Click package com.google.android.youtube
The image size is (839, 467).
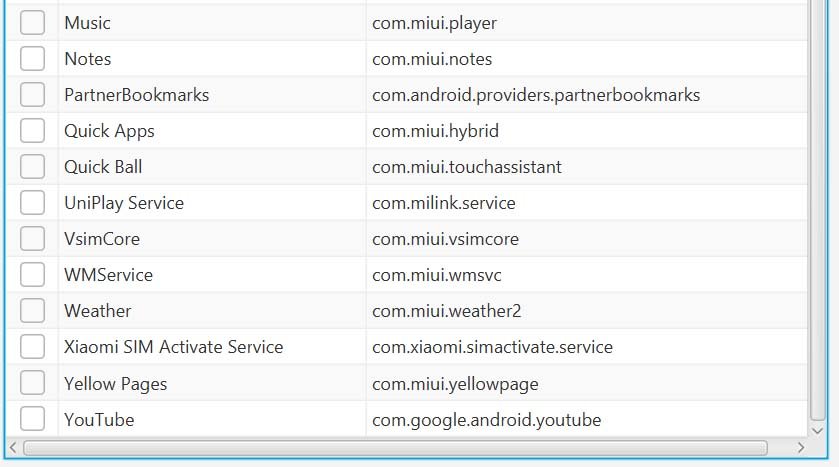(486, 420)
